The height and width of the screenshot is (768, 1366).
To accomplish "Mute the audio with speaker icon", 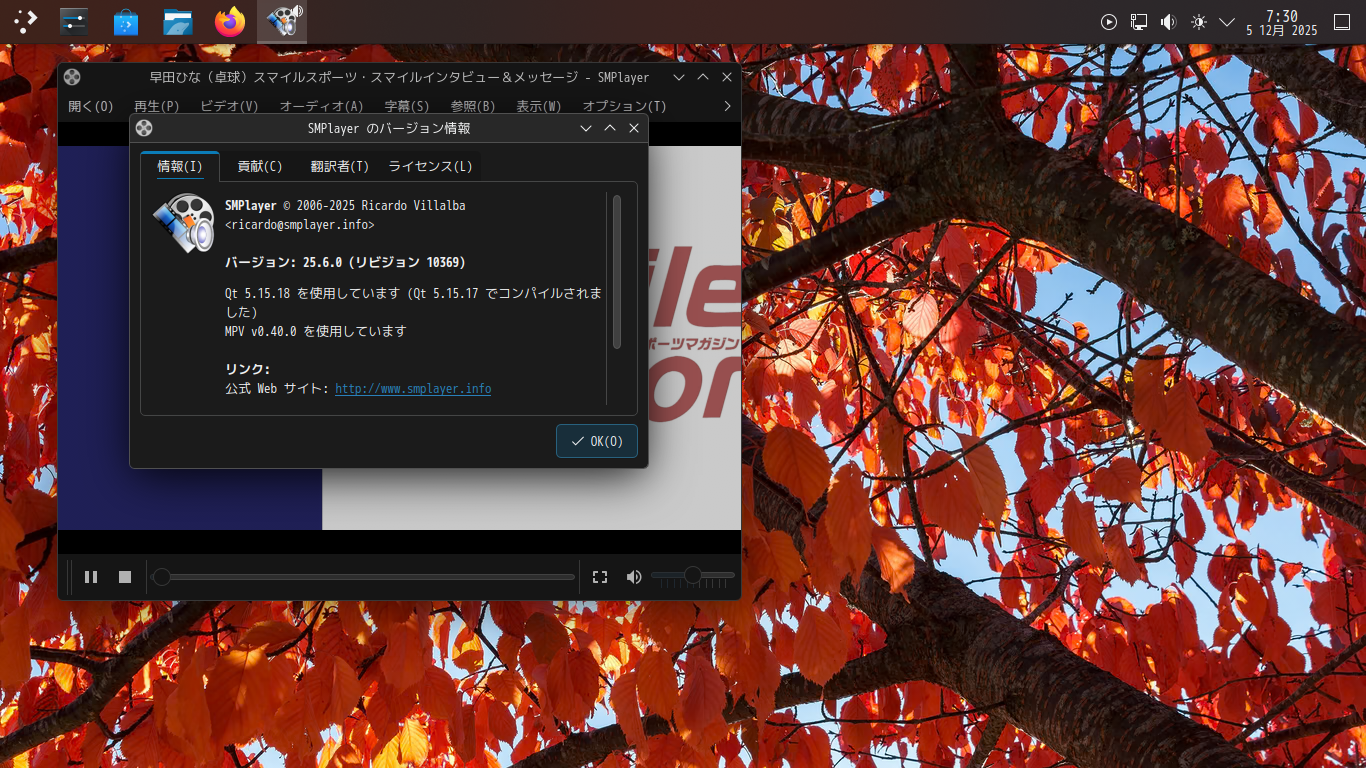I will [x=634, y=577].
